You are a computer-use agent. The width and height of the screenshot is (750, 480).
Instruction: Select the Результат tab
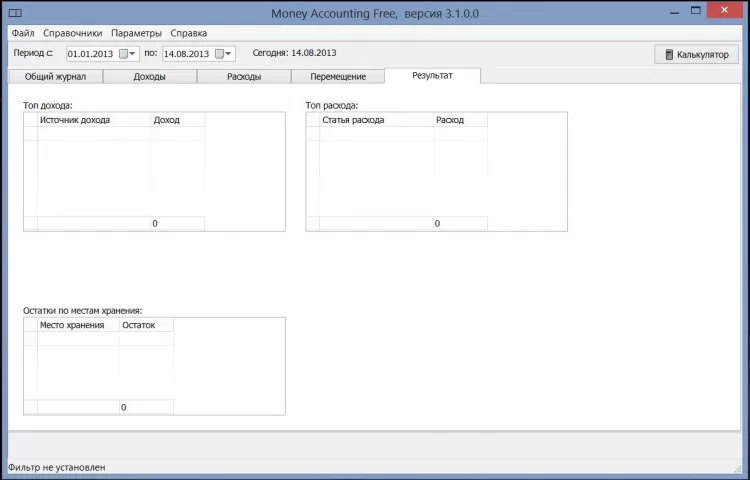(x=432, y=76)
